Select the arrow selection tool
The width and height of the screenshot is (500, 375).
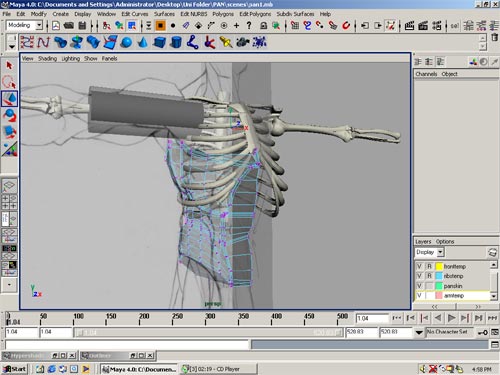[9, 65]
